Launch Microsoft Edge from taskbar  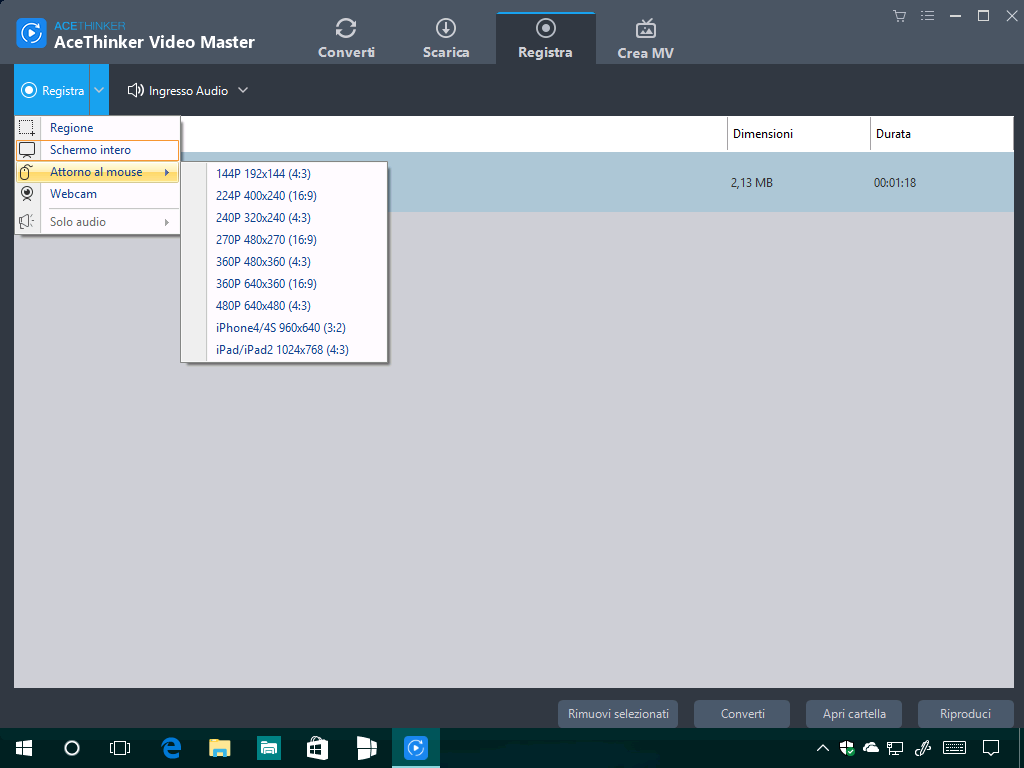[x=171, y=748]
